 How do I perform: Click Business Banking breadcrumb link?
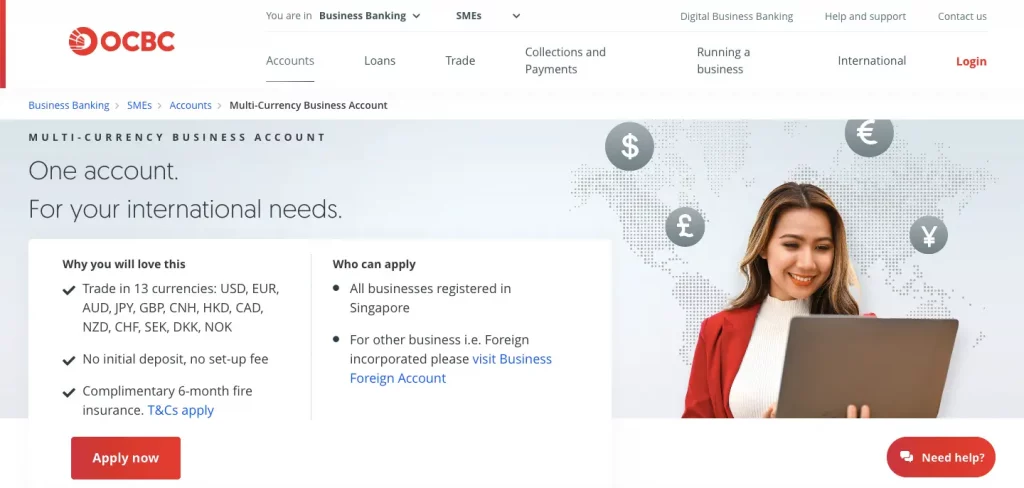click(x=69, y=105)
